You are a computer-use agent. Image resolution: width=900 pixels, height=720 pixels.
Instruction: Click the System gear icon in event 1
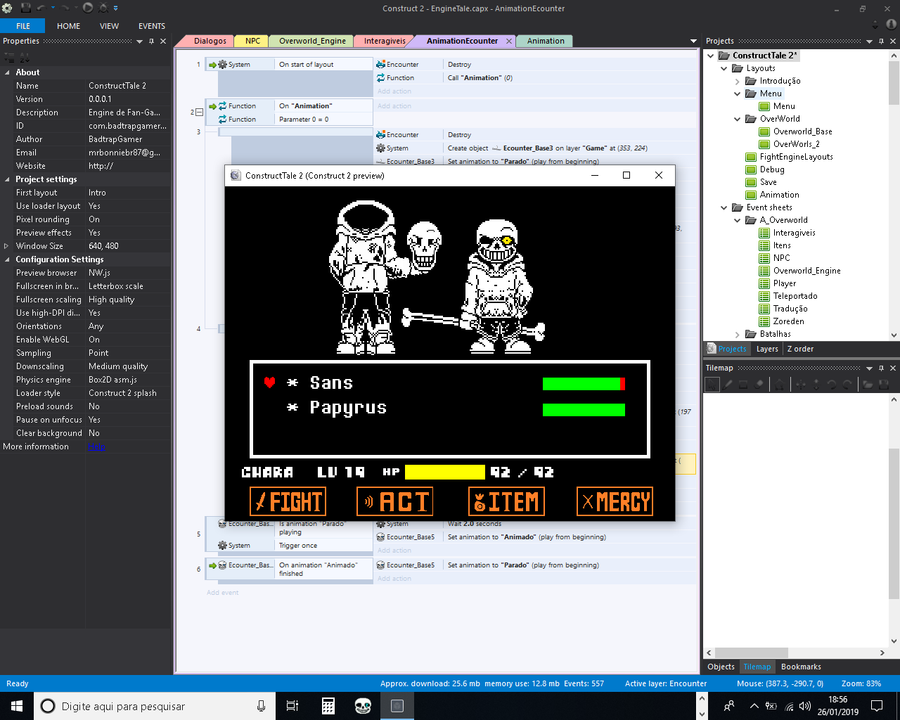pyautogui.click(x=222, y=64)
